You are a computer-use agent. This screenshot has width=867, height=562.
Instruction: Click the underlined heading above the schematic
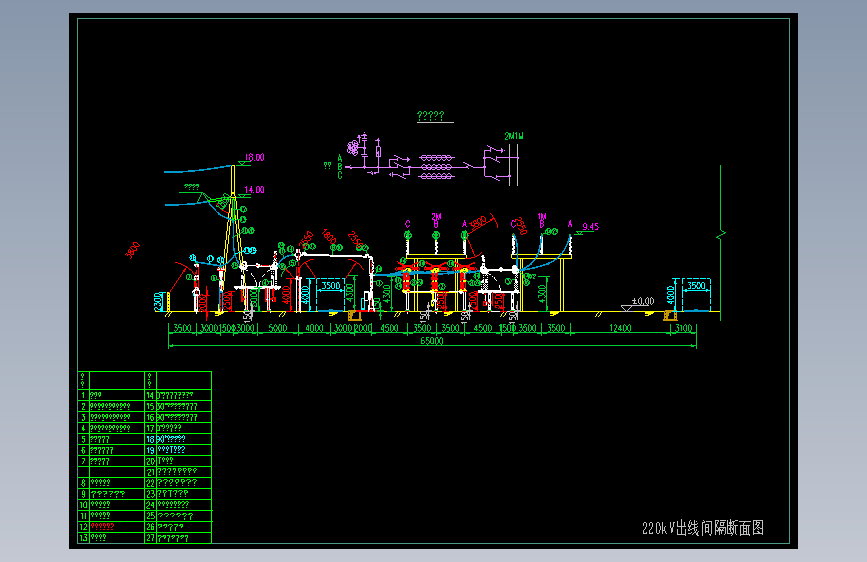click(x=431, y=116)
